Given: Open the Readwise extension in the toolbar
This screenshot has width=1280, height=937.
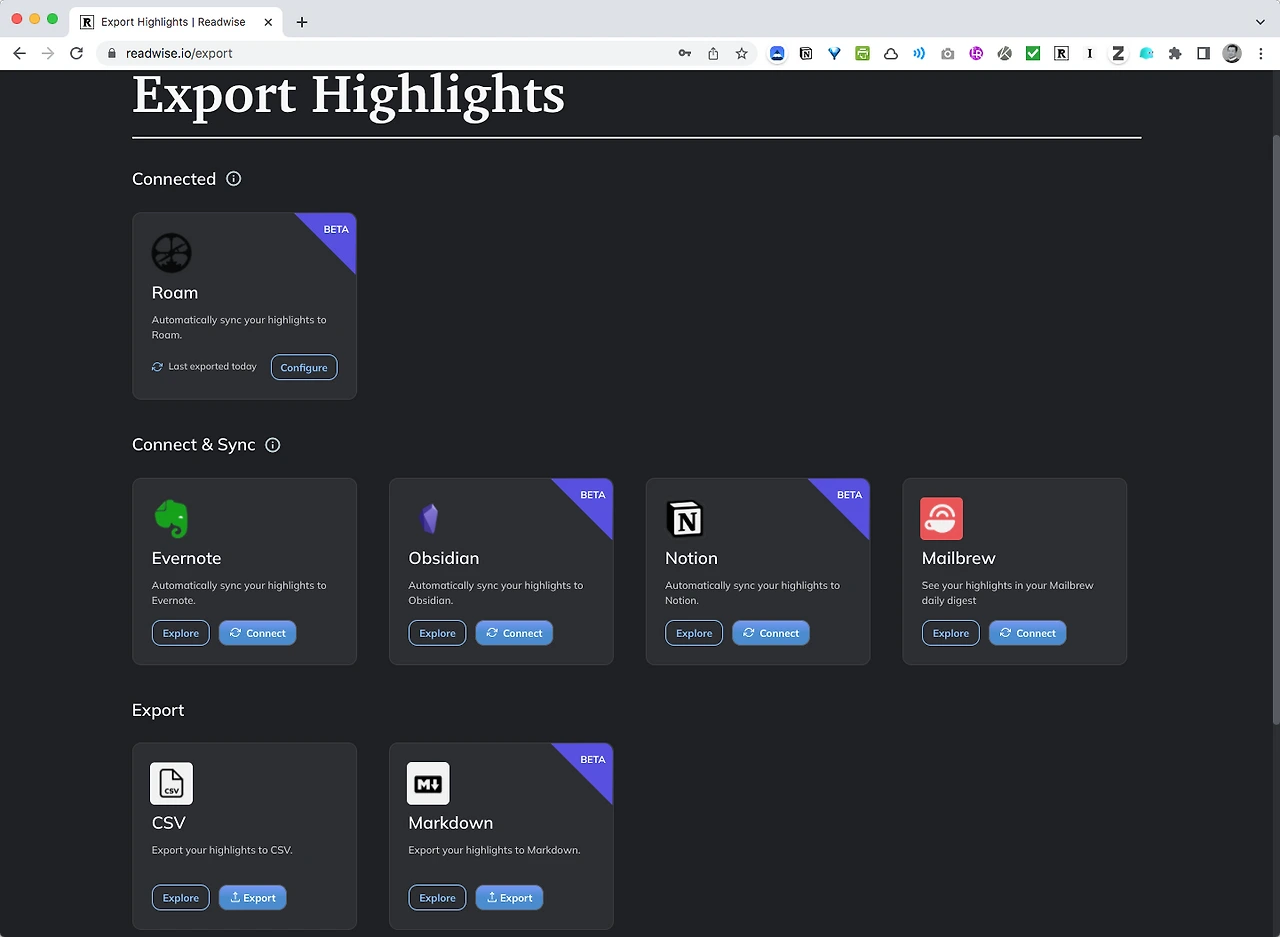Looking at the screenshot, I should point(1061,53).
